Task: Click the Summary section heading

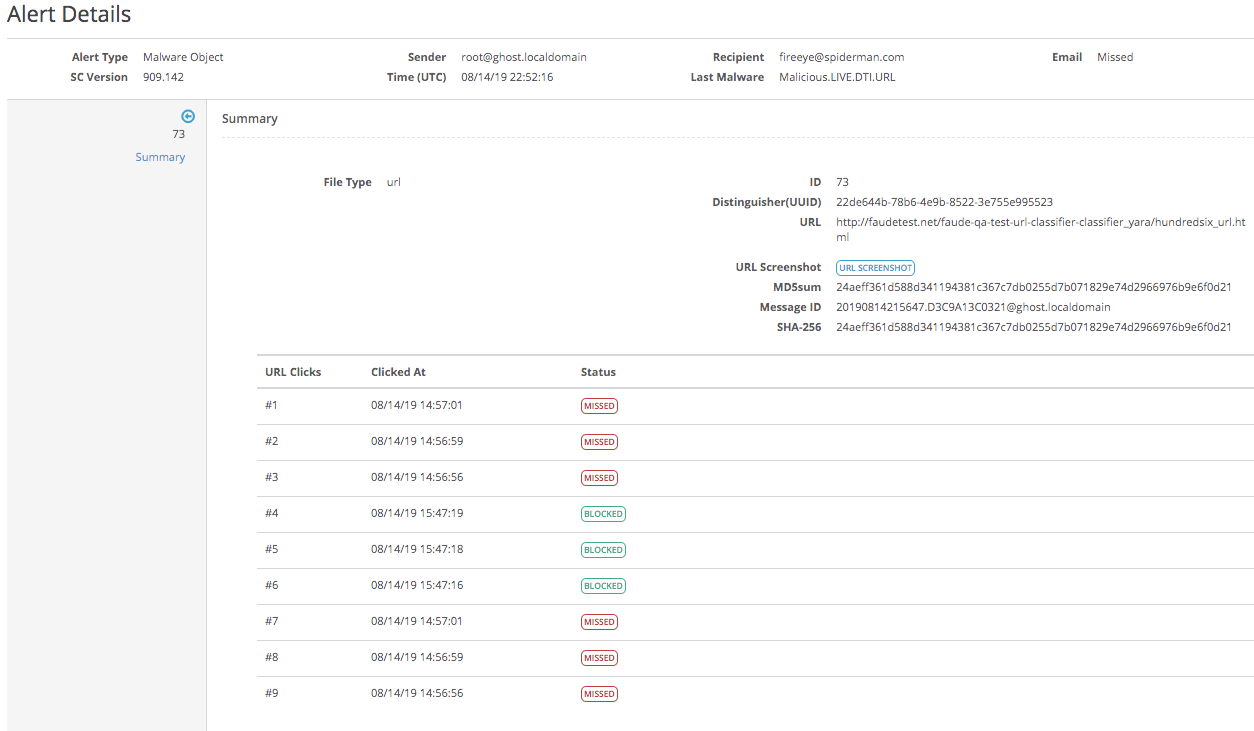Action: (x=250, y=118)
